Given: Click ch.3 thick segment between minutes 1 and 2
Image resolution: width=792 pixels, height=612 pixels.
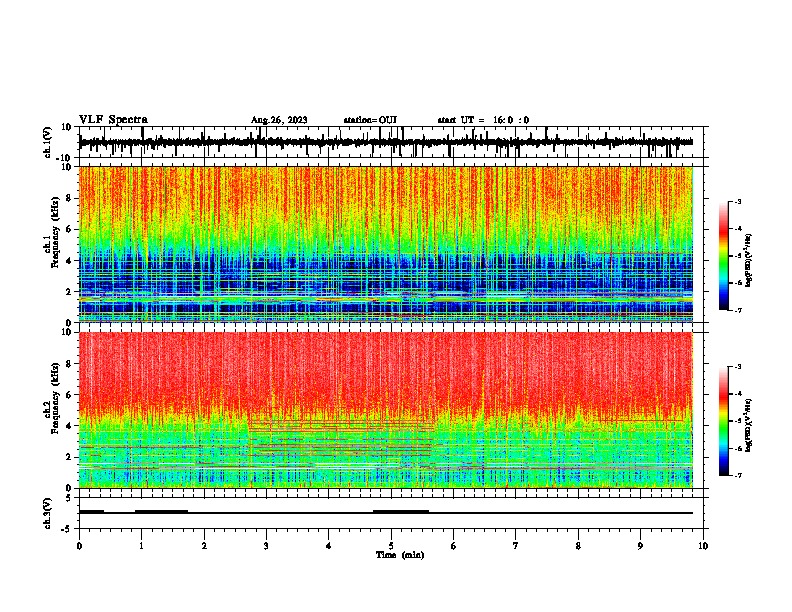Looking at the screenshot, I should 162,512.
